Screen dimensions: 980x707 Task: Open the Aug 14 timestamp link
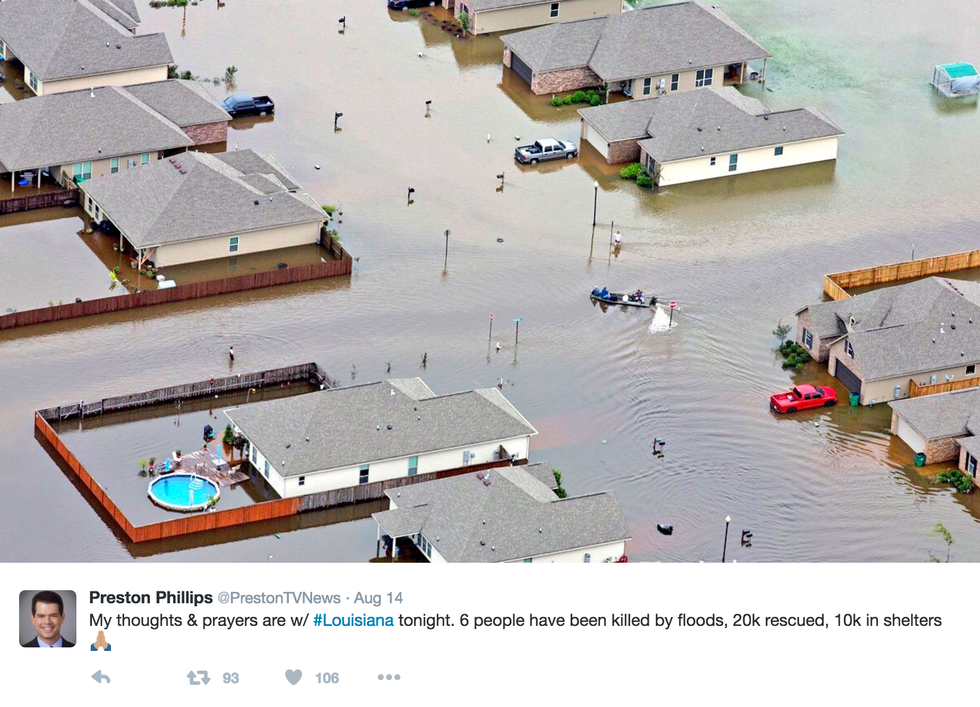pyautogui.click(x=378, y=598)
